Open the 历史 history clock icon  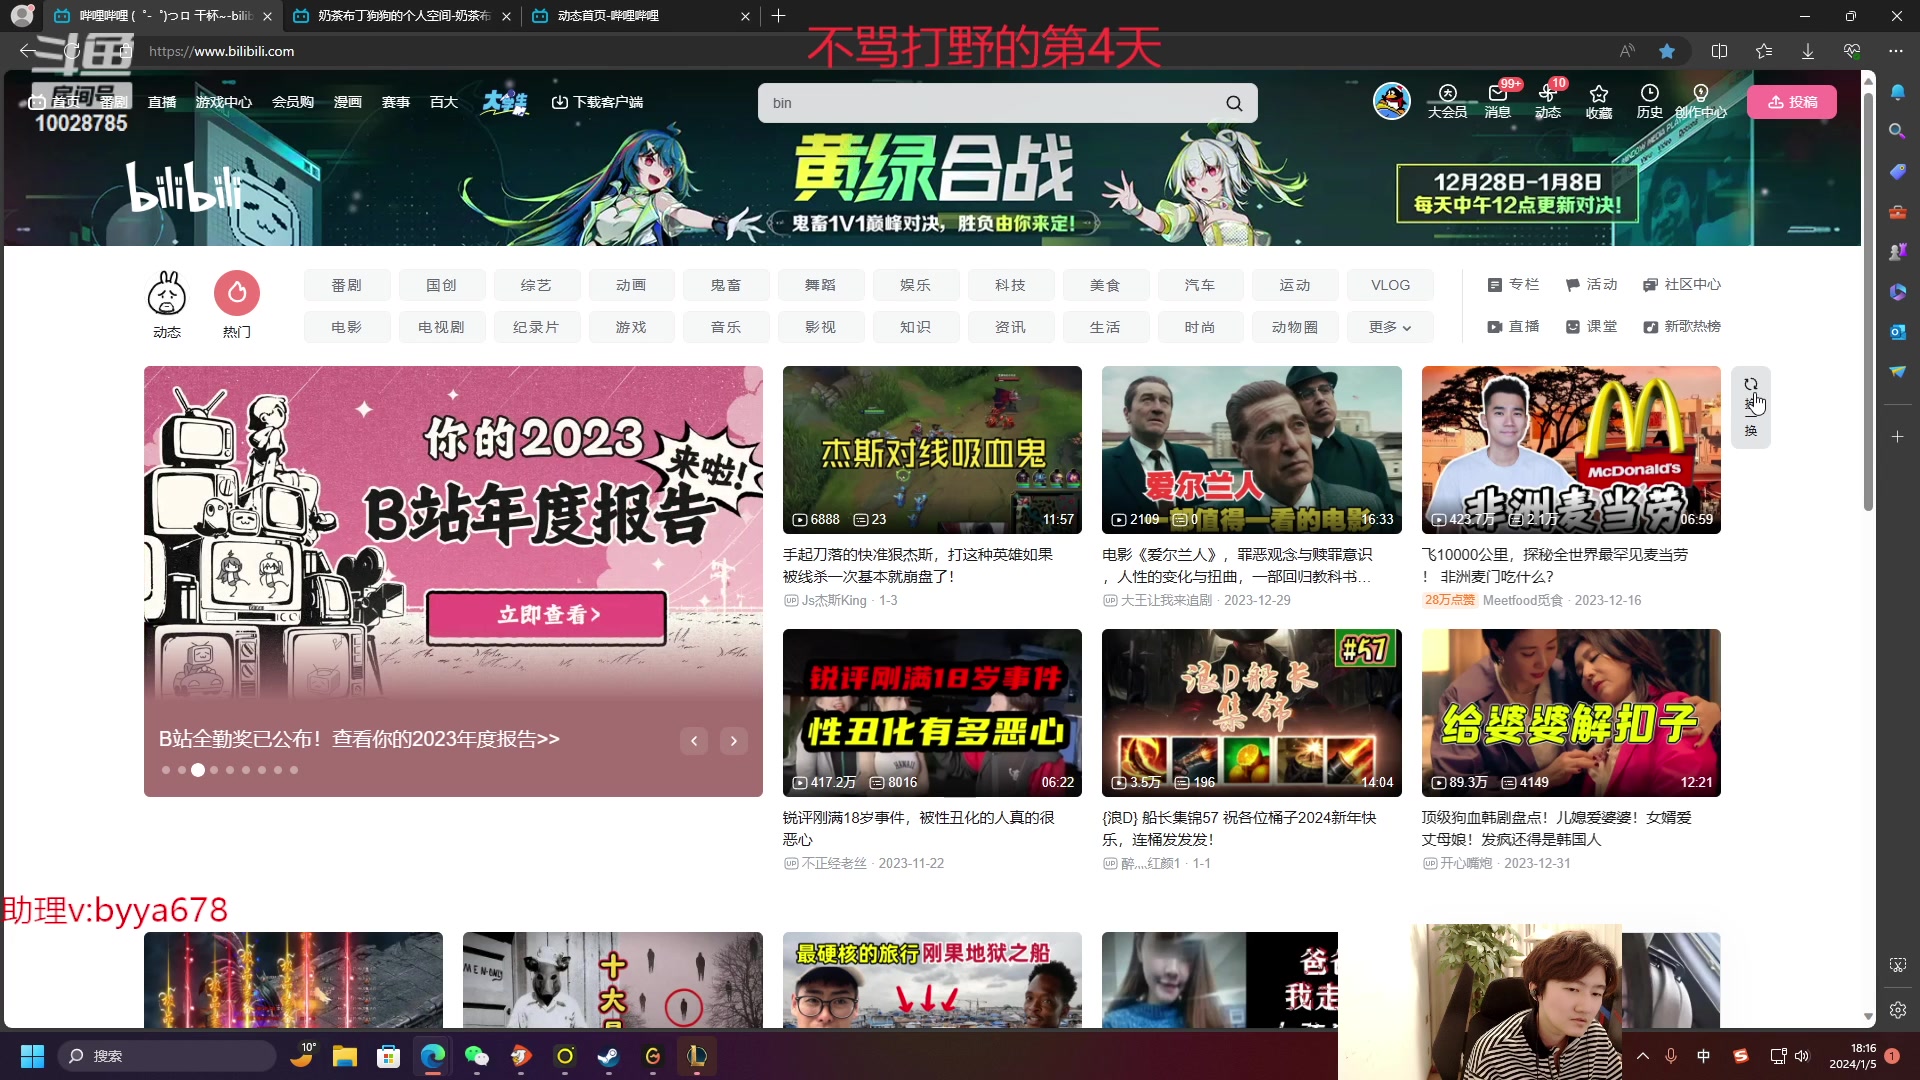click(x=1649, y=101)
